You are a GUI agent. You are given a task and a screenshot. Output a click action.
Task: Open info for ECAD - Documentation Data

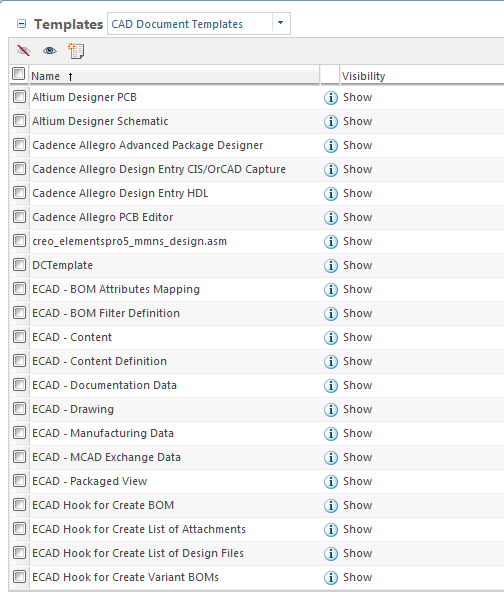click(331, 385)
